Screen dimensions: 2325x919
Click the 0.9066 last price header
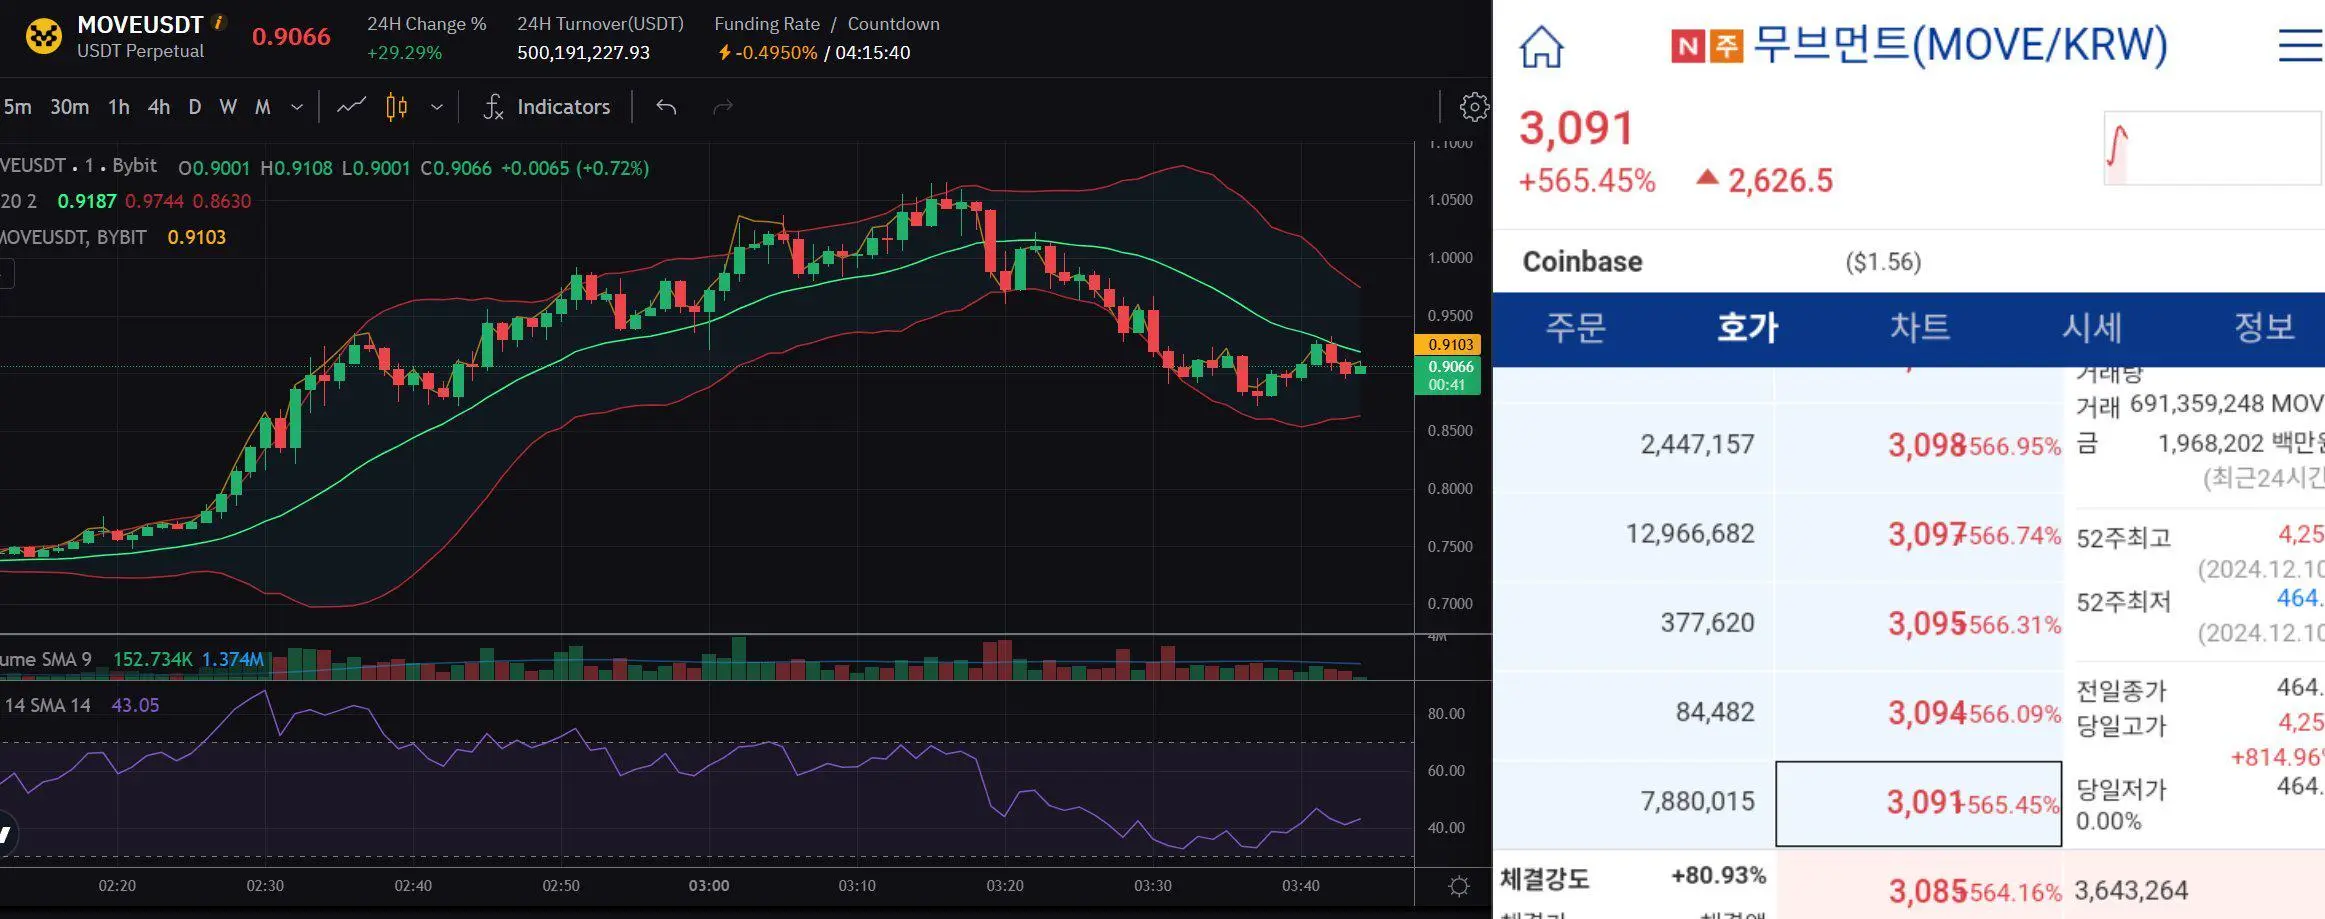pyautogui.click(x=291, y=37)
